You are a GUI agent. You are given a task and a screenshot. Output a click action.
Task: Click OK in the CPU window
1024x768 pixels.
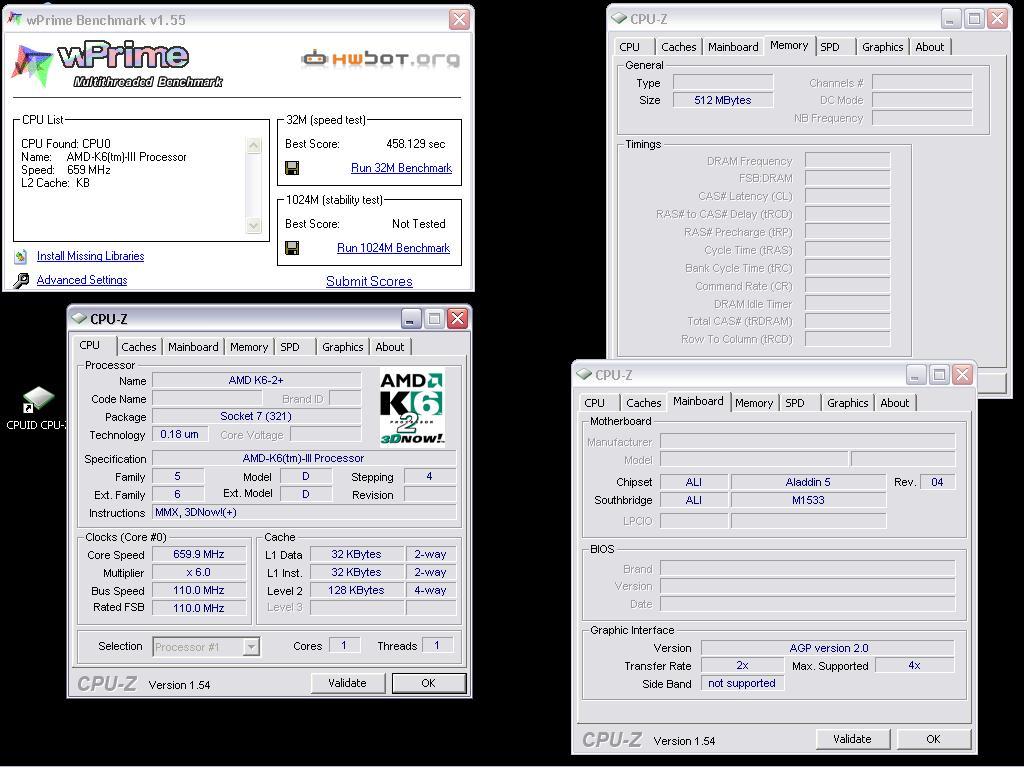428,683
